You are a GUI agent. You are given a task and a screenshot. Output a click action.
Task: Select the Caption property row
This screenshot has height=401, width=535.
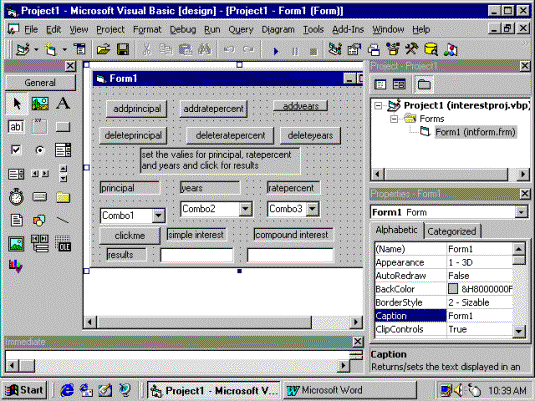click(x=443, y=316)
